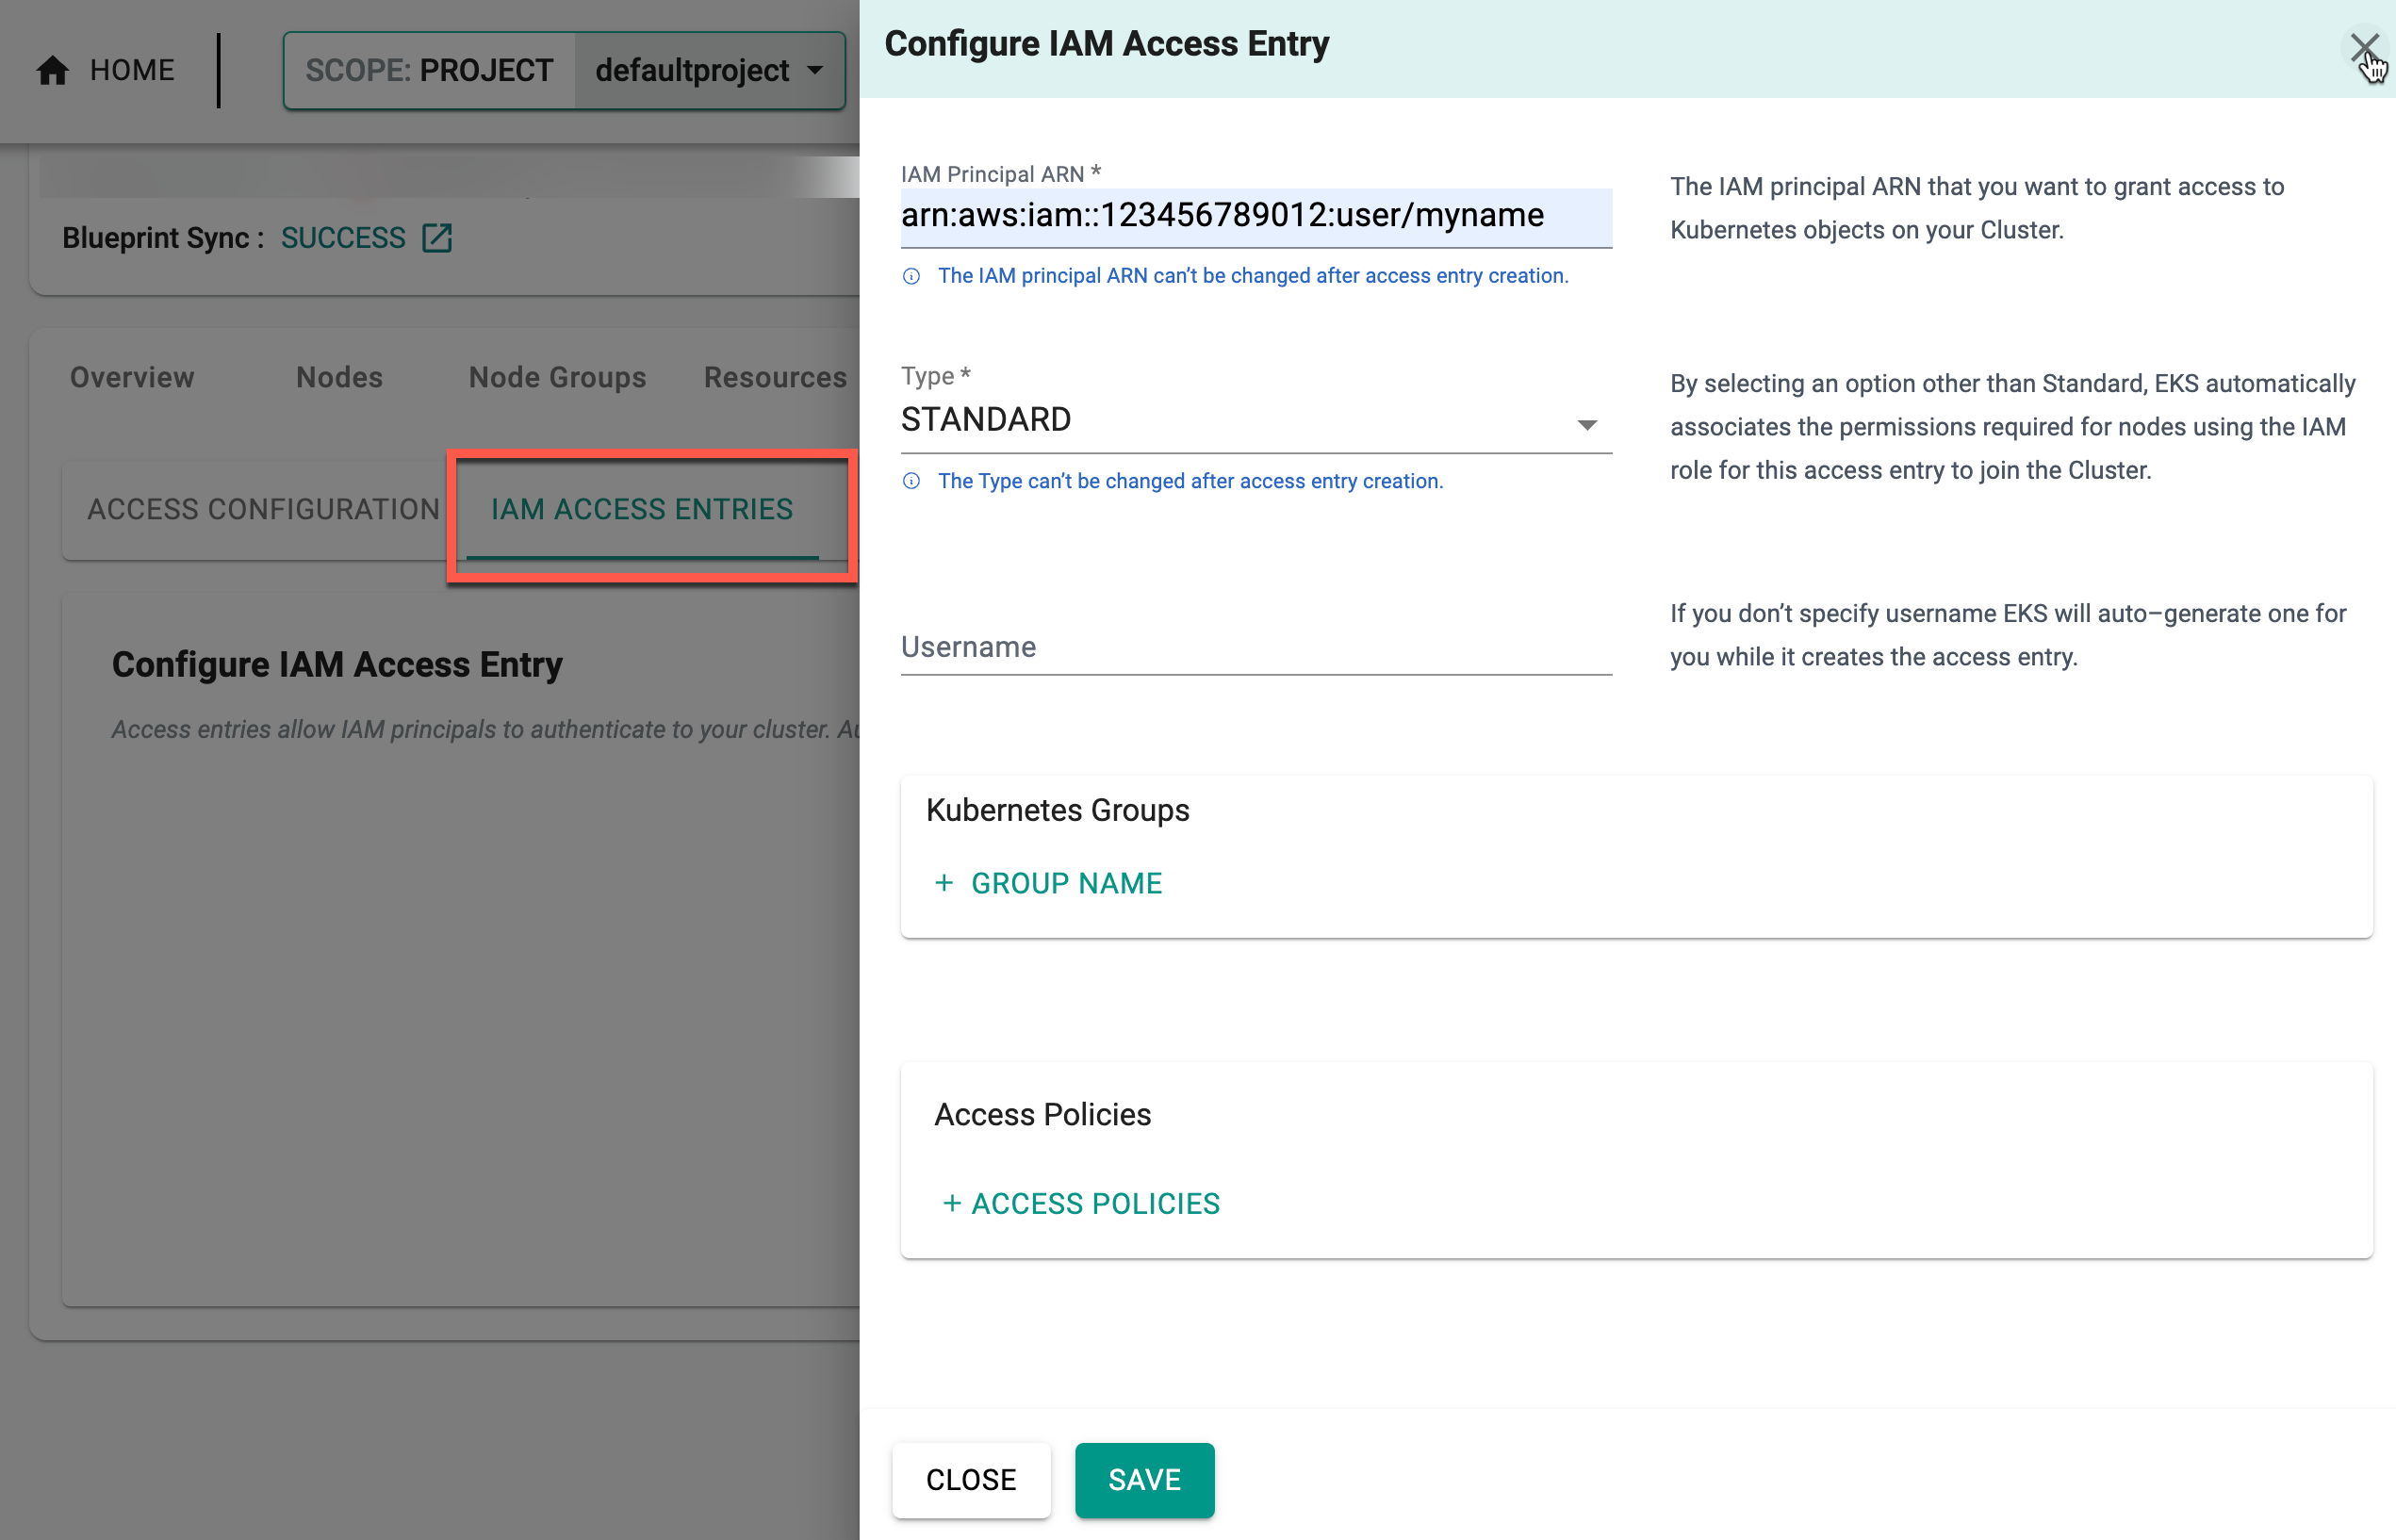Click info icon beside Type note
Viewport: 2396px width, 1540px height.
(x=911, y=481)
